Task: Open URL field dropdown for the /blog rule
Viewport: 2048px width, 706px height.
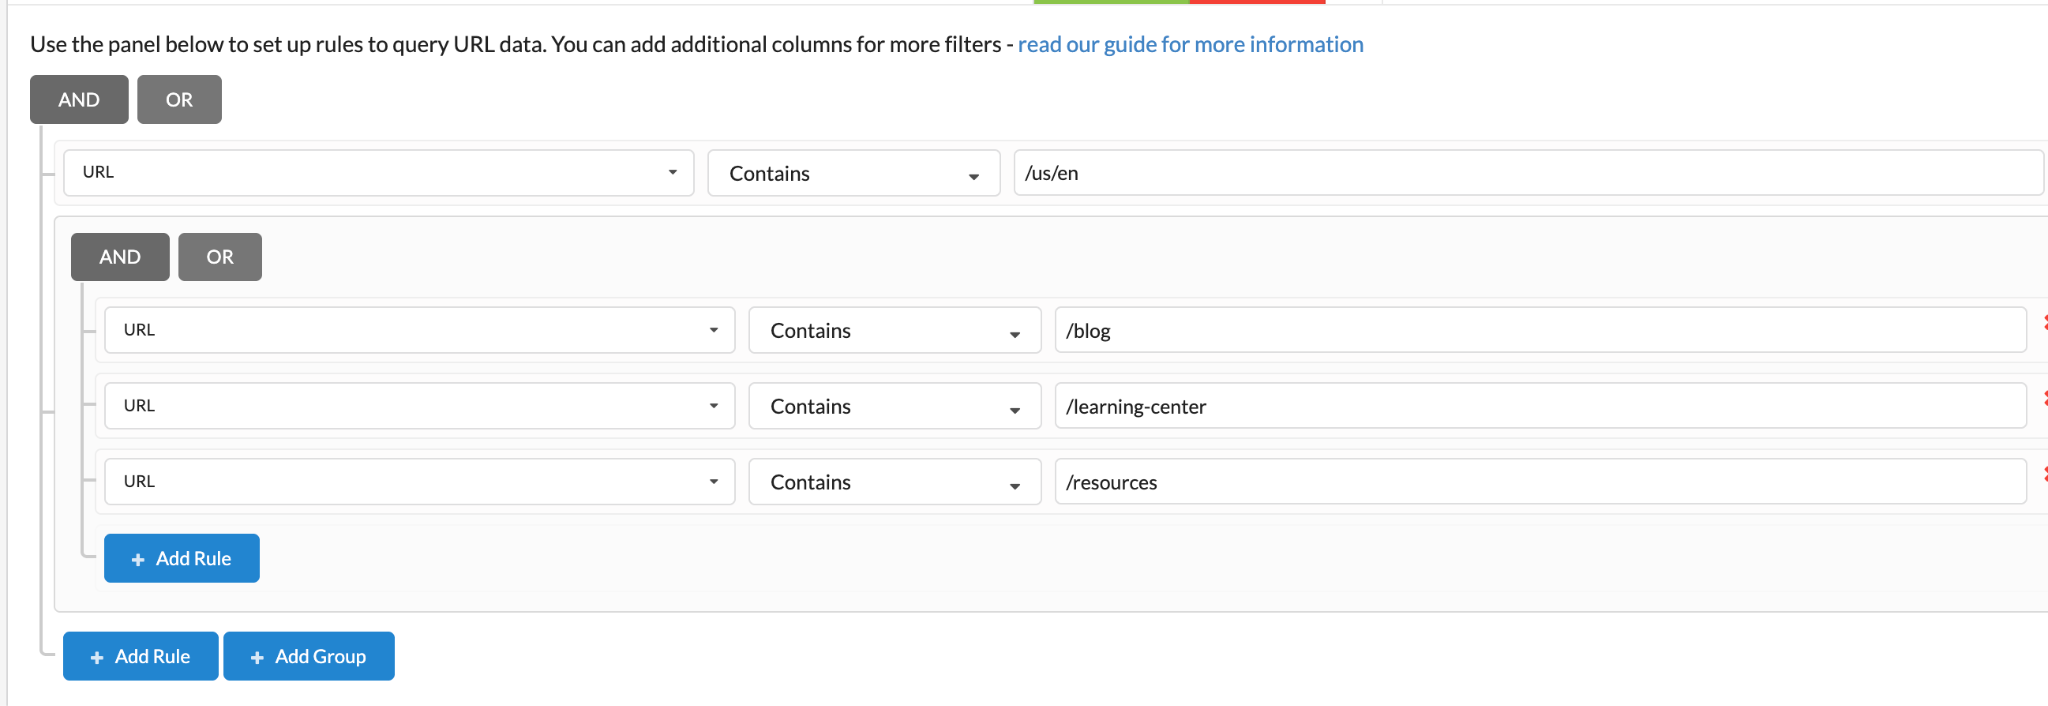Action: (419, 330)
